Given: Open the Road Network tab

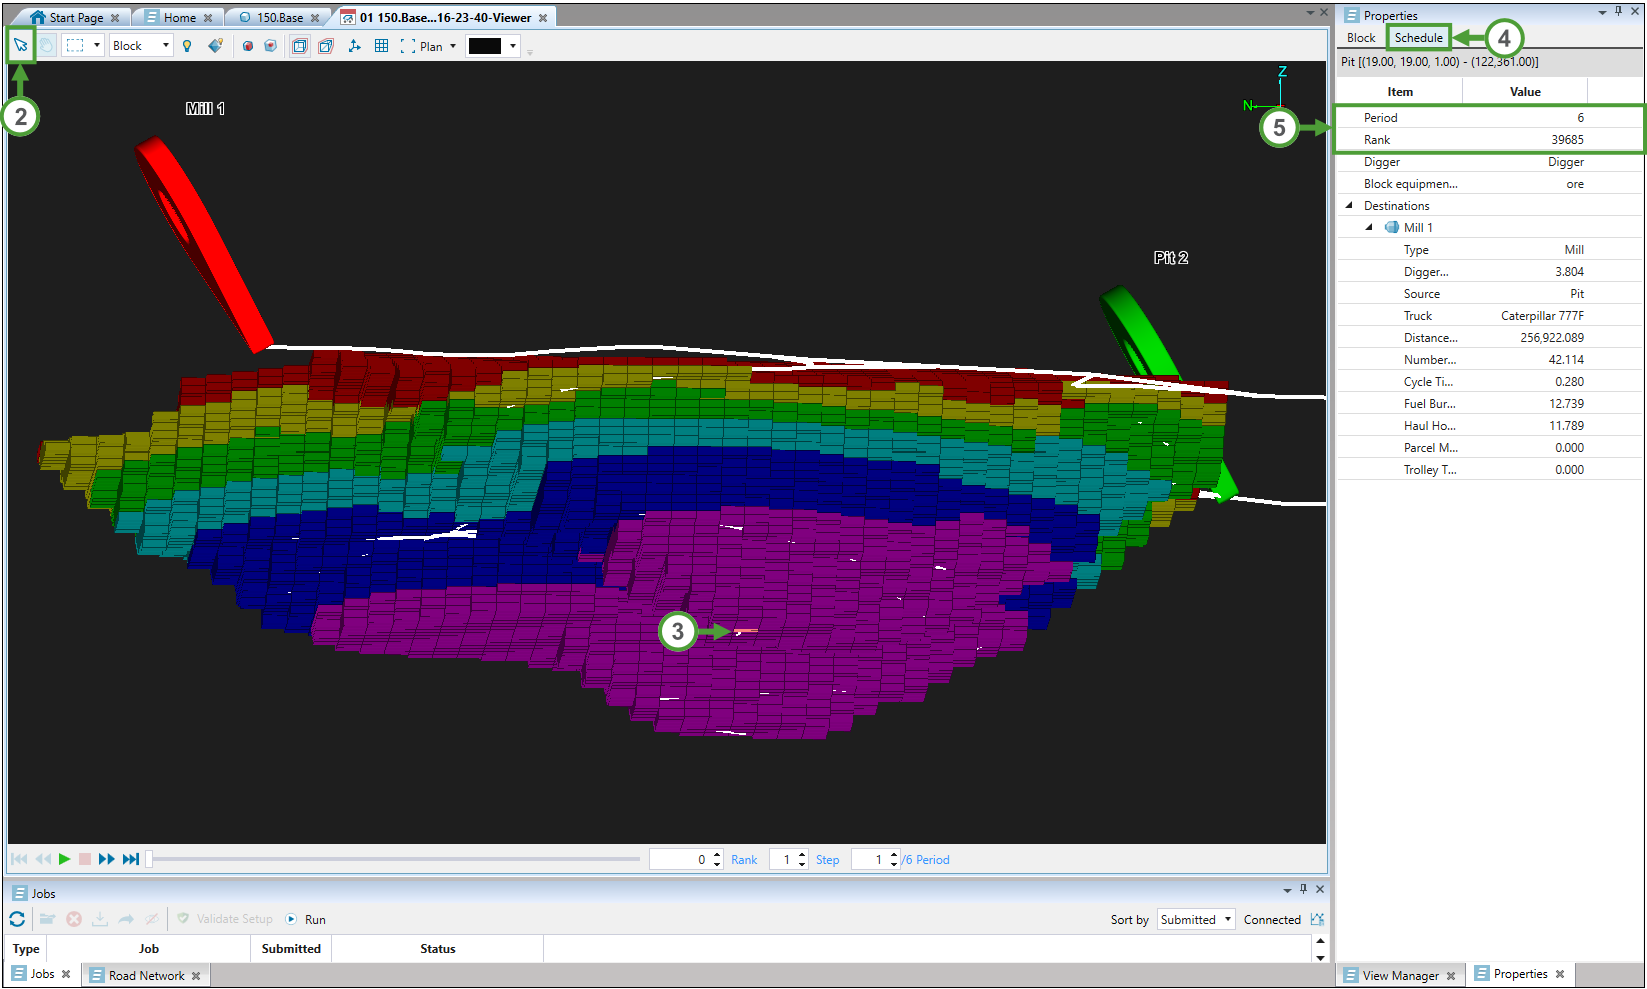Looking at the screenshot, I should [x=146, y=975].
